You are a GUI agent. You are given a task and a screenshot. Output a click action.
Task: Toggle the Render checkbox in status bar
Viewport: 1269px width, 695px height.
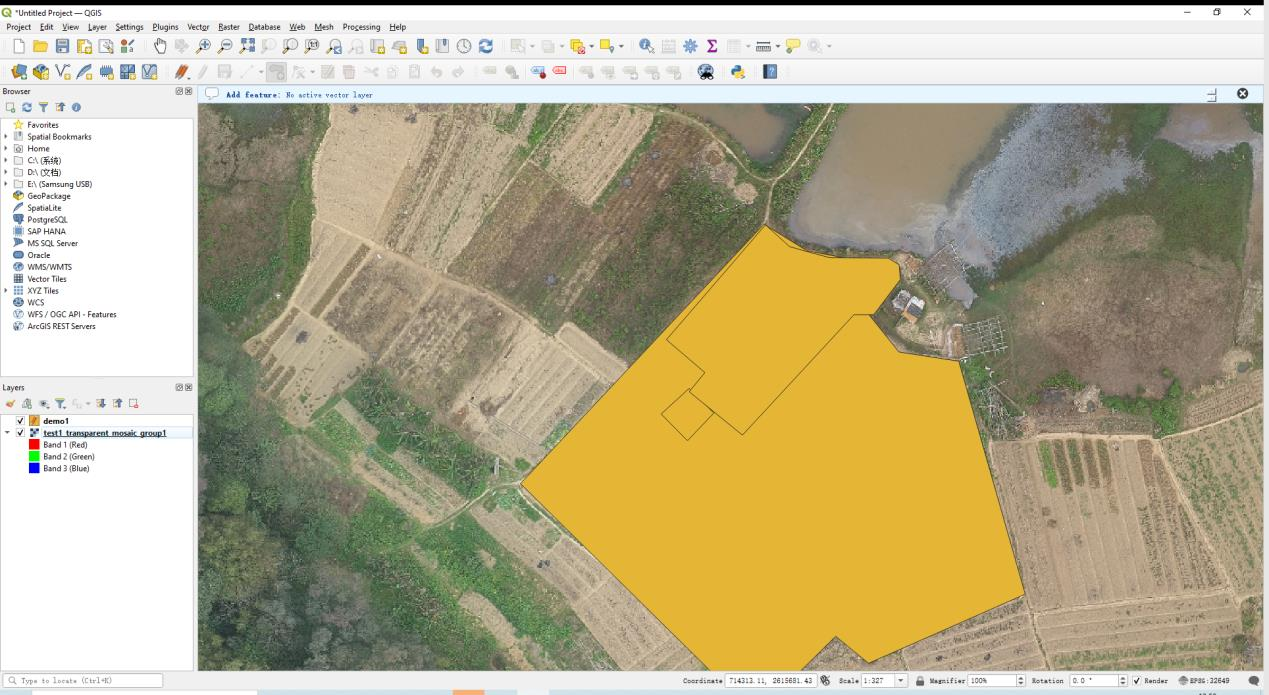click(x=1137, y=681)
